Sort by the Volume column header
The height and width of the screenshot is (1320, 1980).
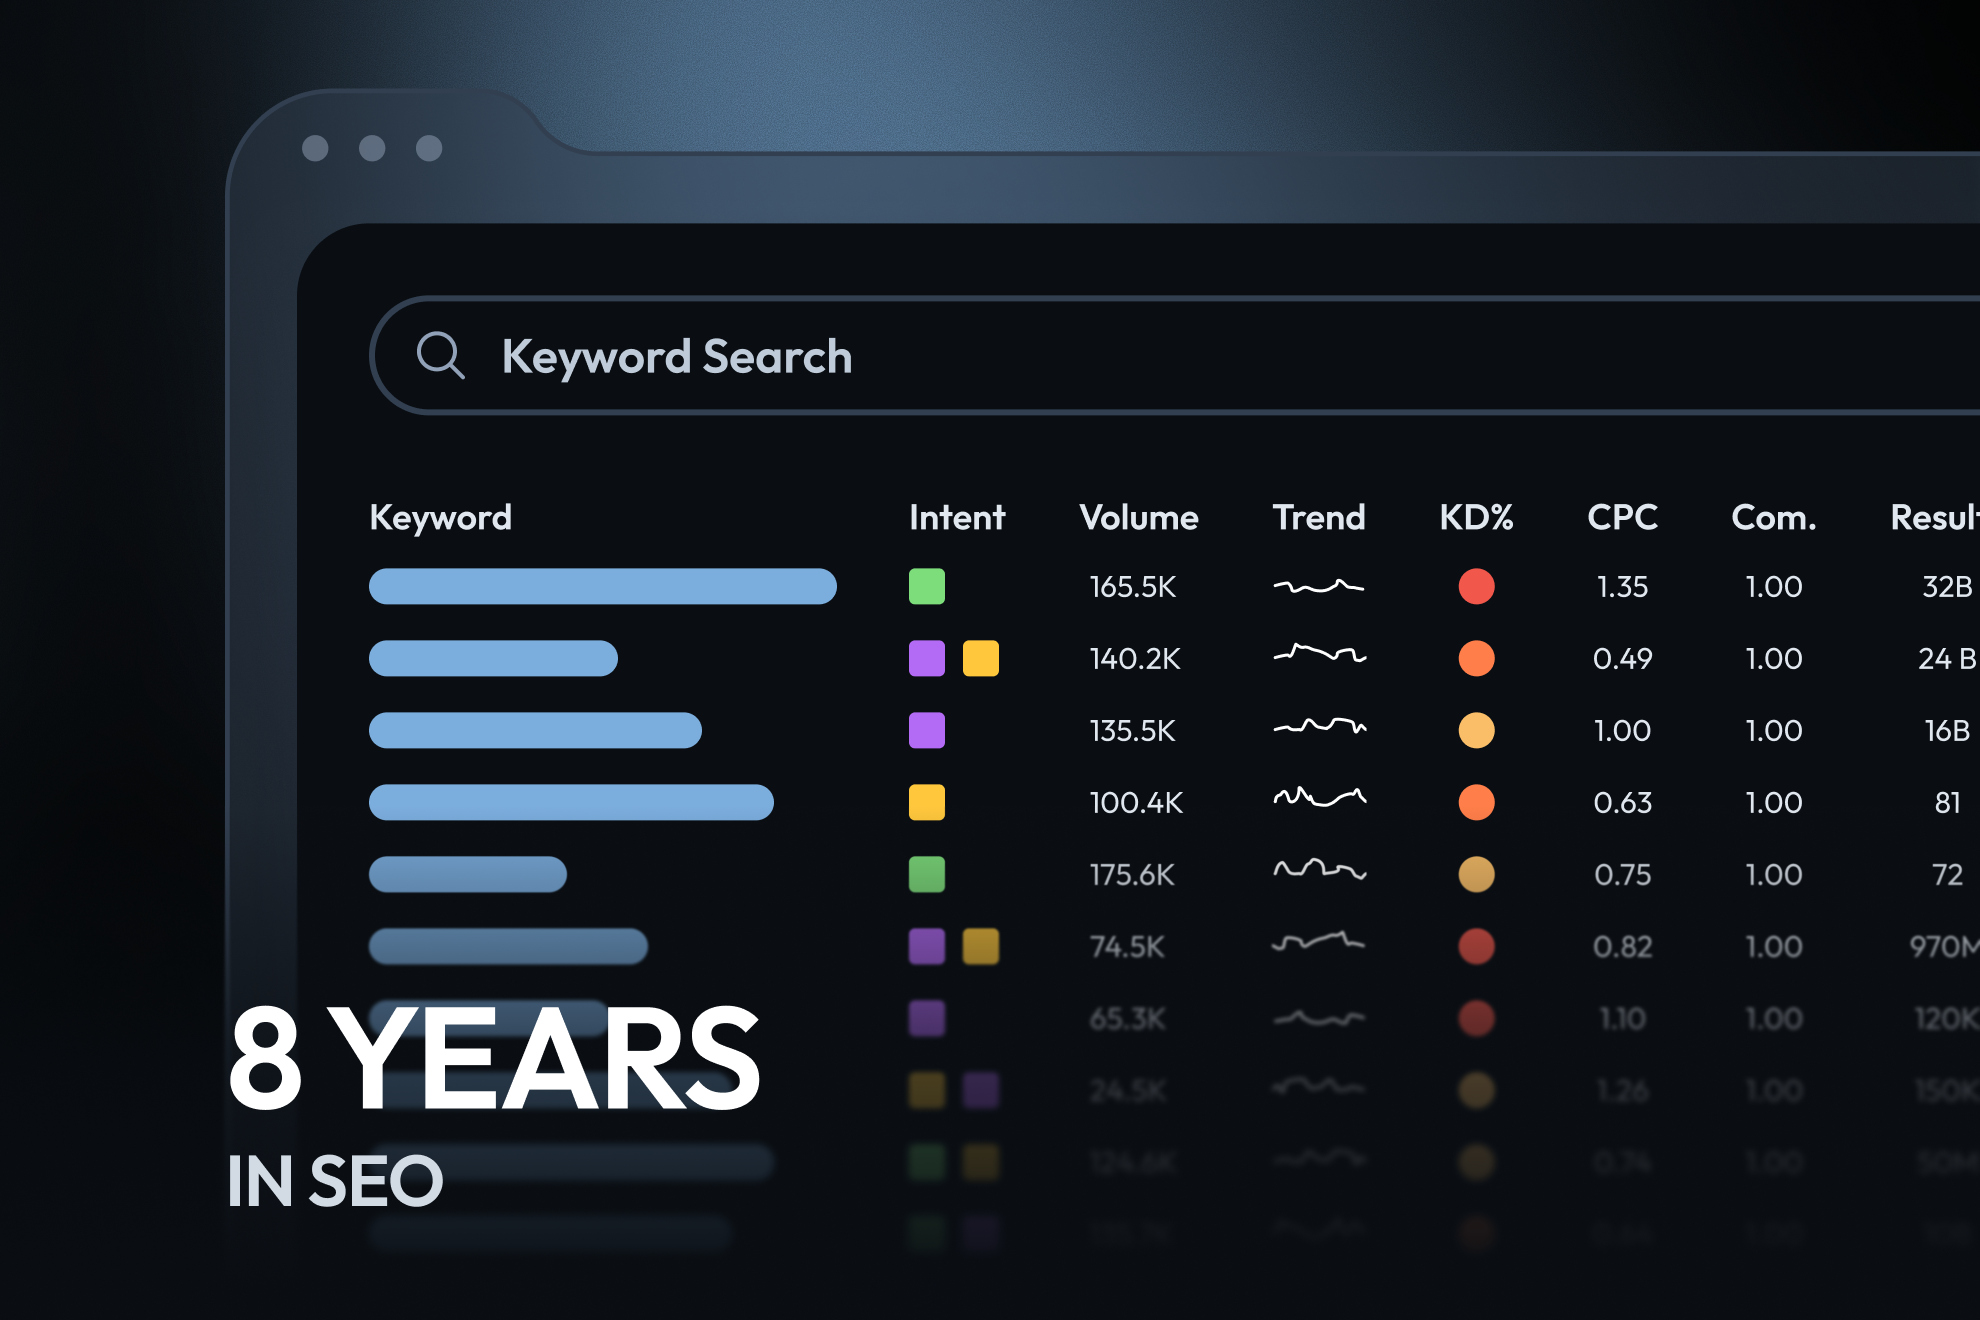click(1138, 517)
